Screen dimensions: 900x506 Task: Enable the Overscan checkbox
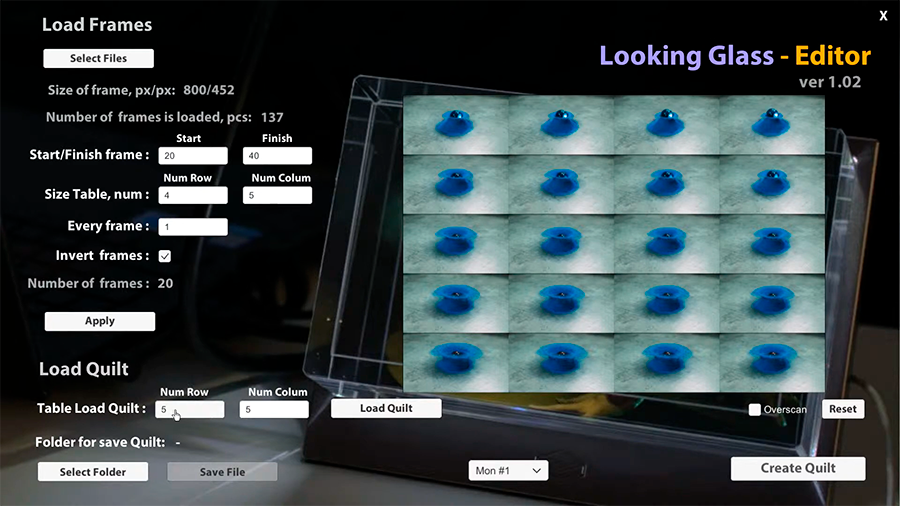tap(755, 409)
